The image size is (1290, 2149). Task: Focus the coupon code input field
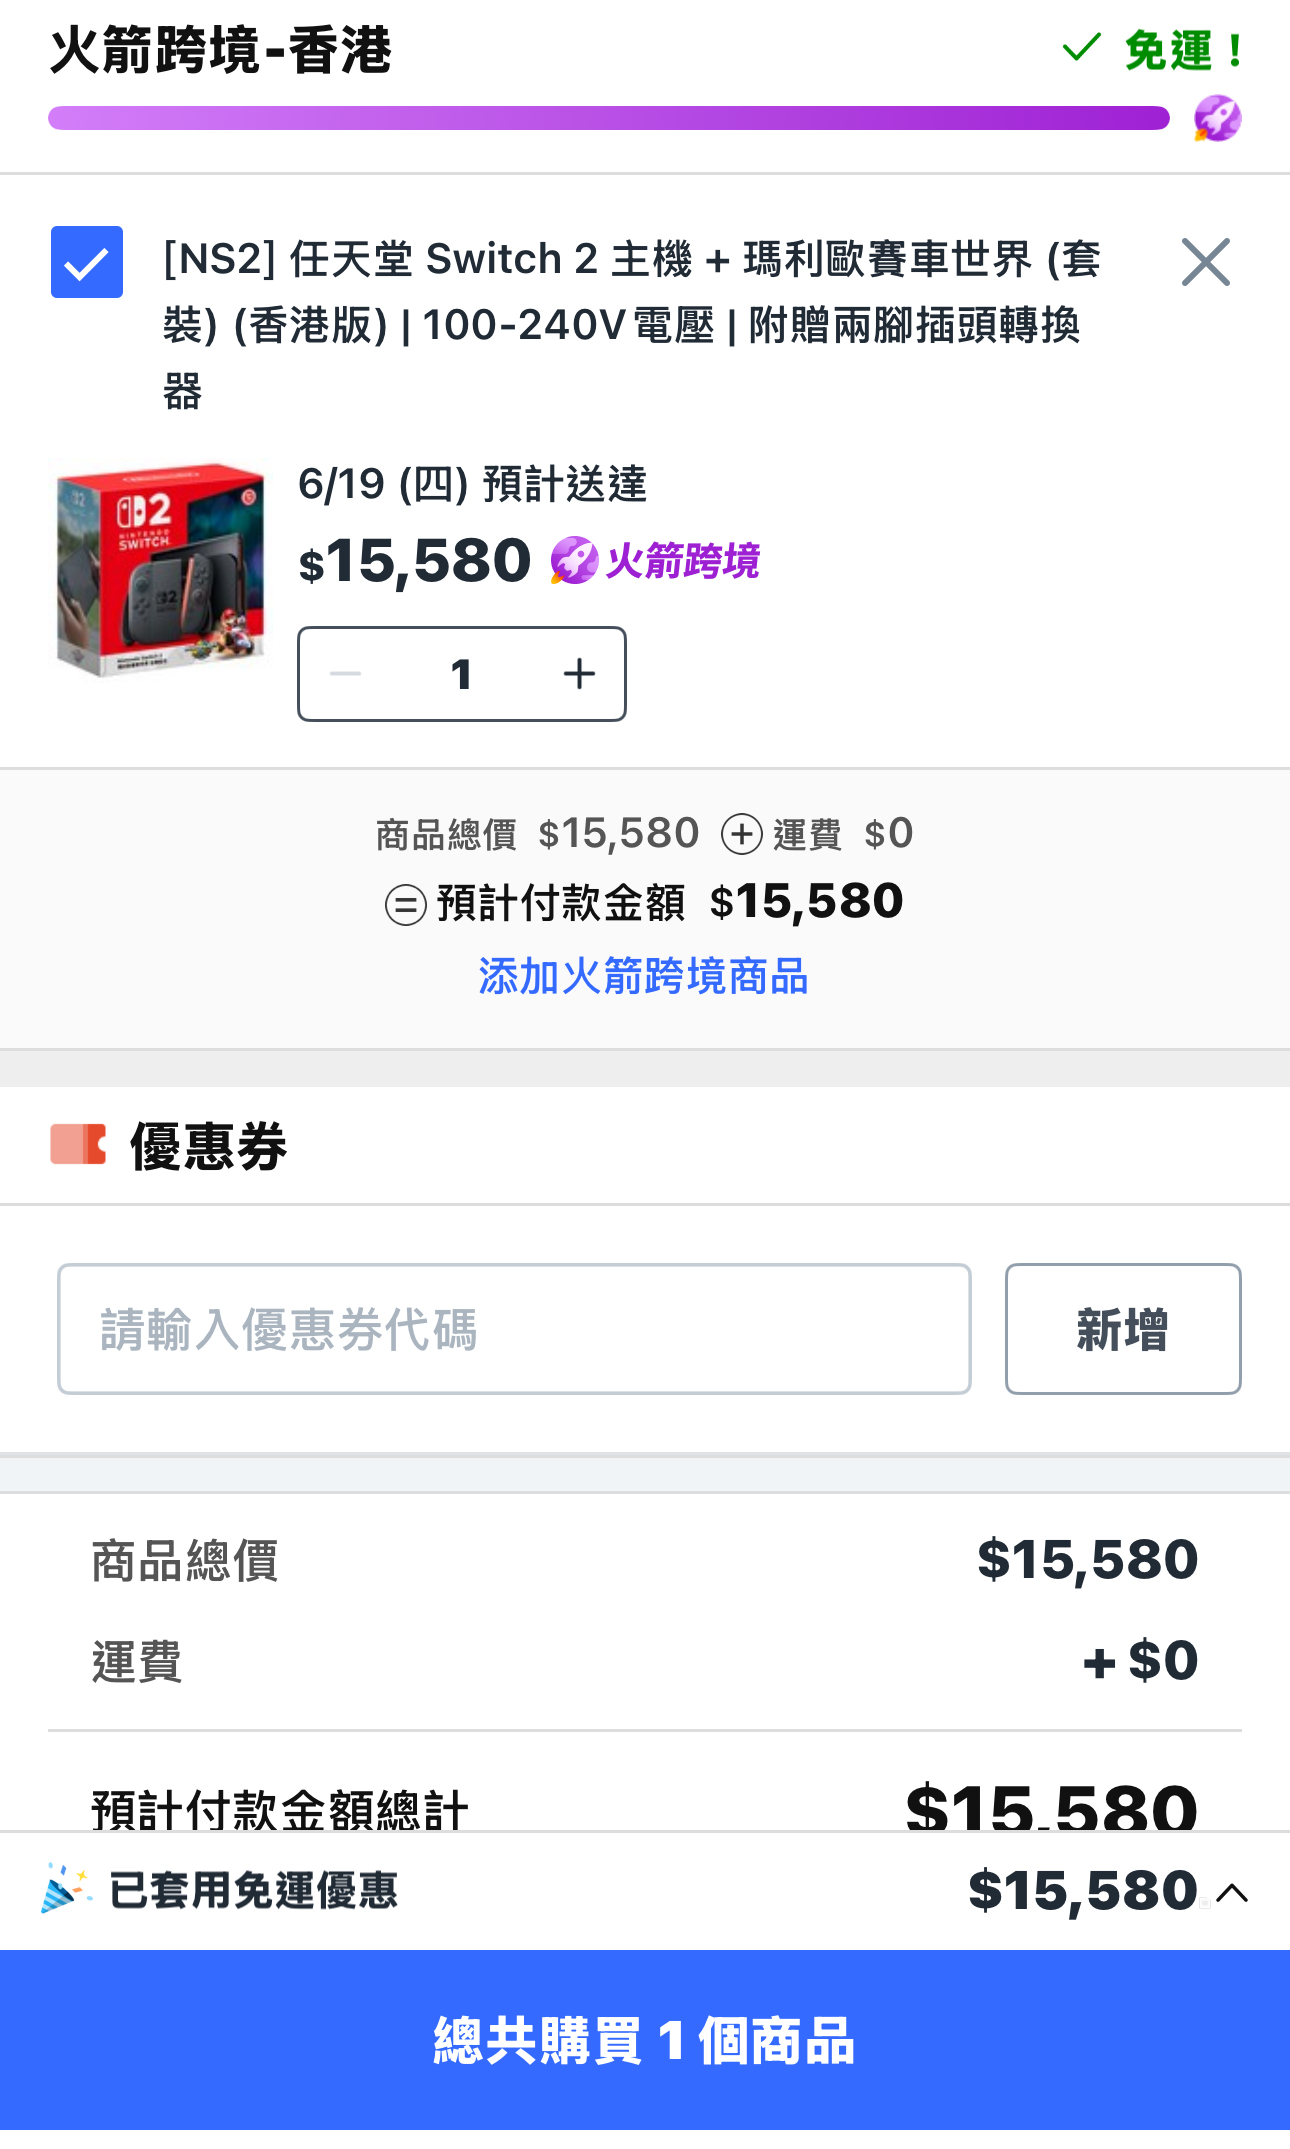tap(514, 1329)
